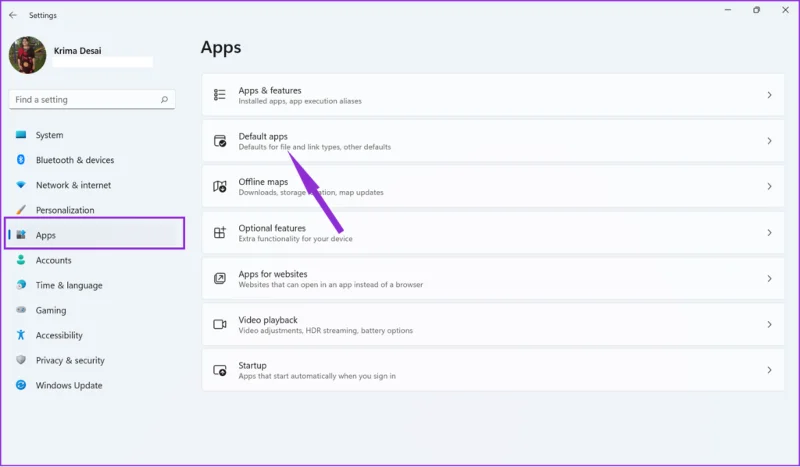The image size is (800, 467).
Task: Open Startup apps title
Action: click(253, 365)
